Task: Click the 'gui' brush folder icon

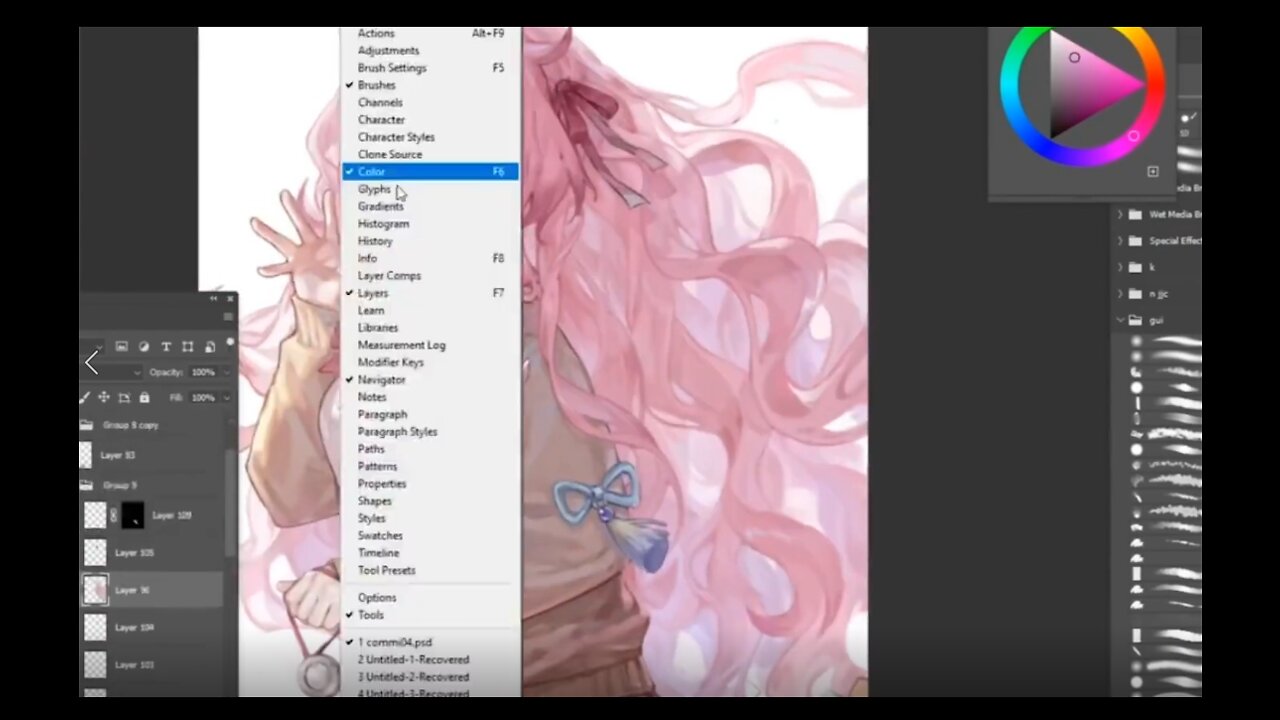Action: 1135,320
